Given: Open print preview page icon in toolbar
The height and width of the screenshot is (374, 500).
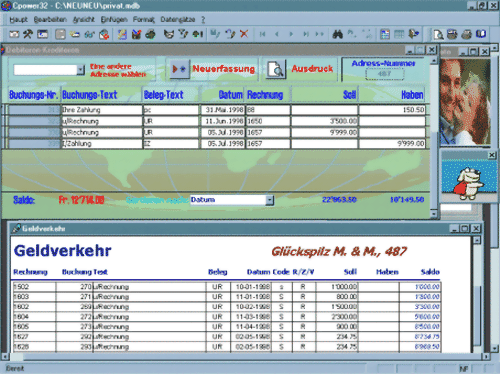Looking at the screenshot, I should click(438, 34).
